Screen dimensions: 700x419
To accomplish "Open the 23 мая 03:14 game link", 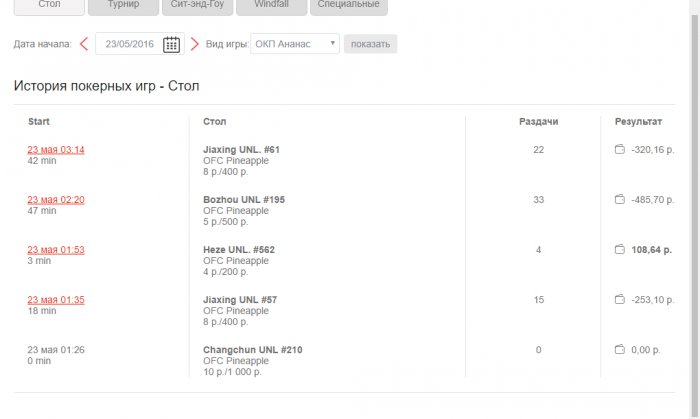I will 56,150.
